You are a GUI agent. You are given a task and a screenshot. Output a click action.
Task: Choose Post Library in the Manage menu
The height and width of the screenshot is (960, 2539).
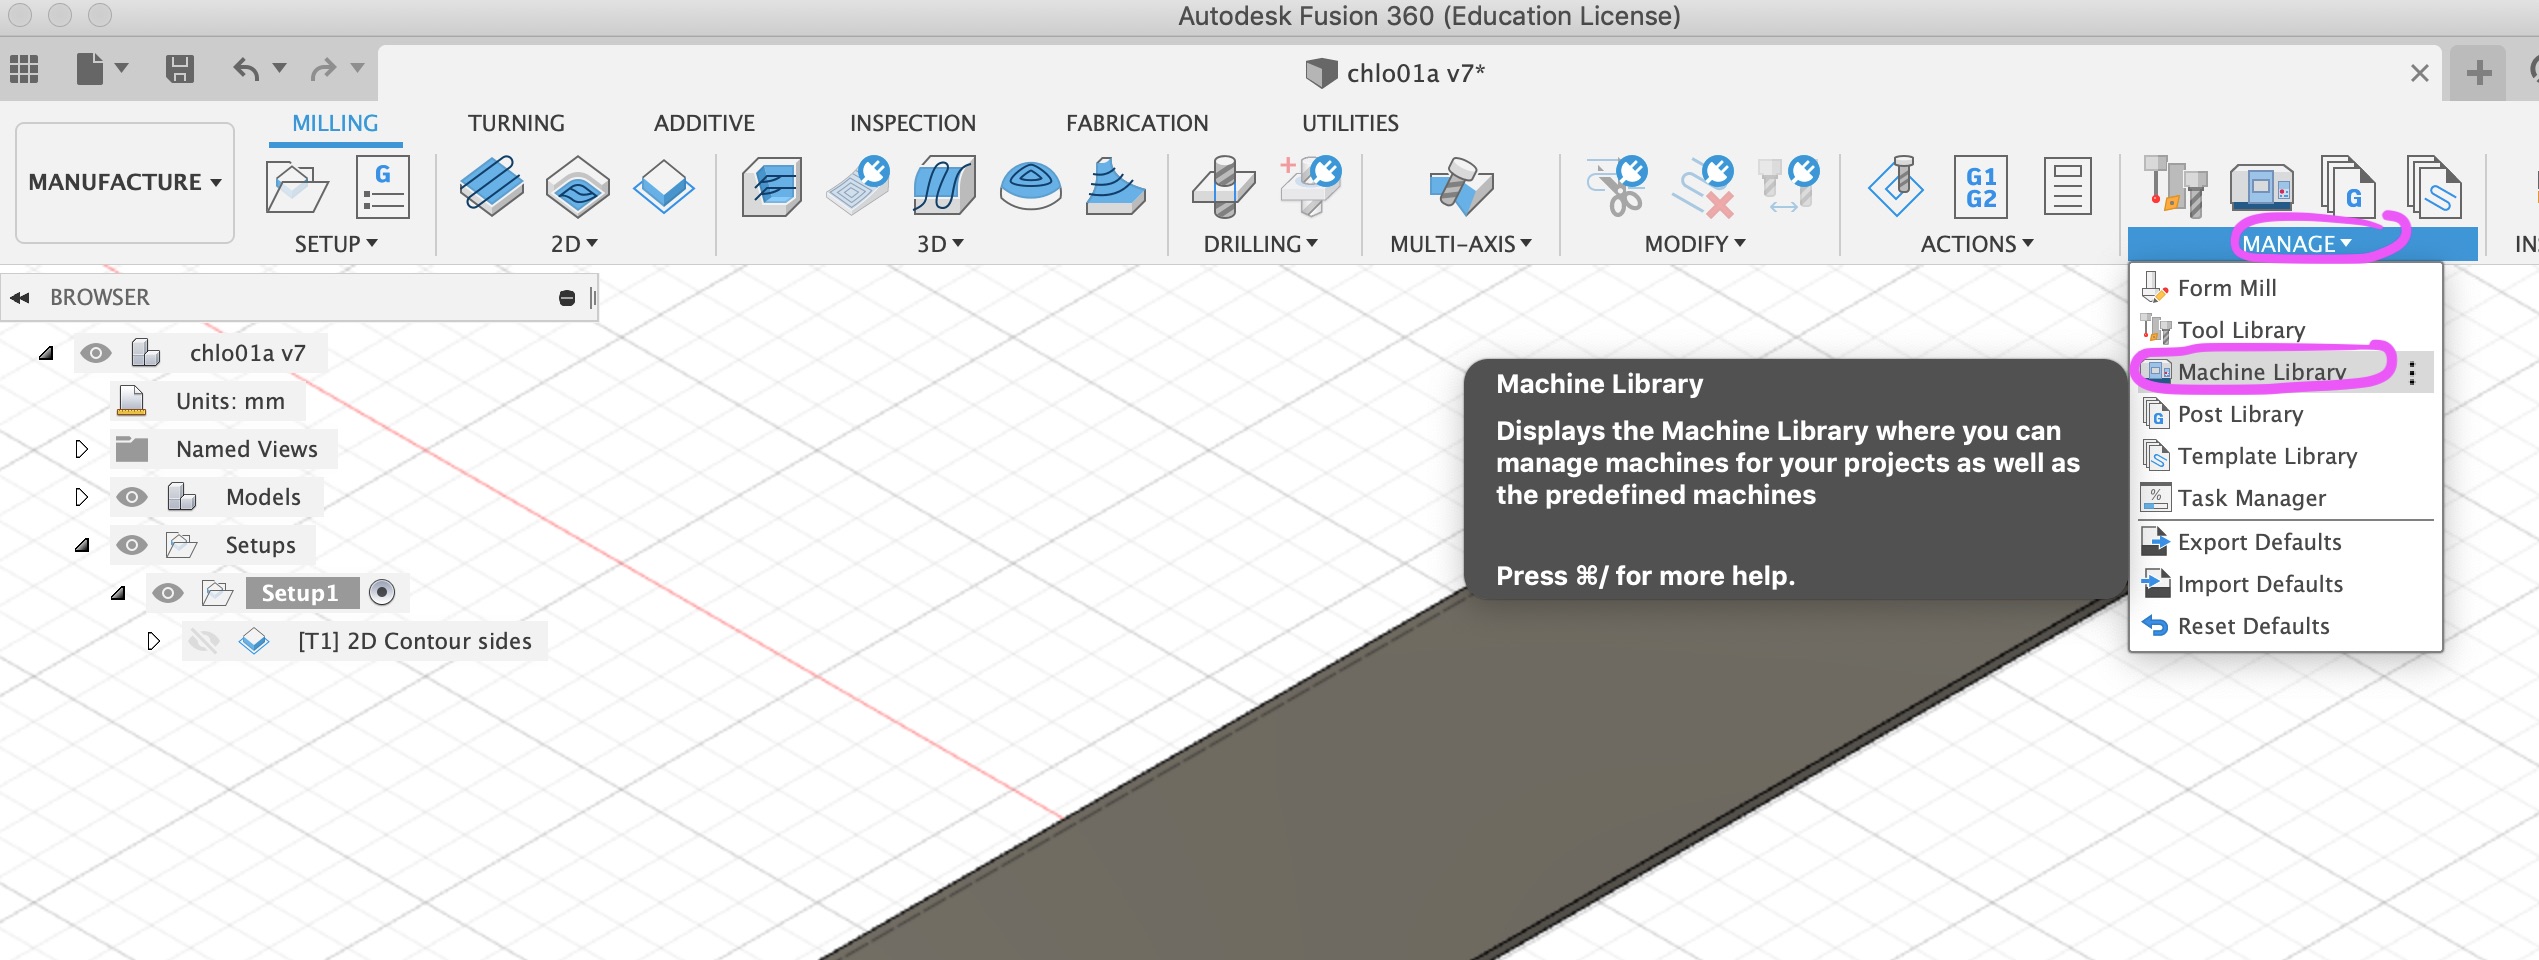tap(2285, 414)
